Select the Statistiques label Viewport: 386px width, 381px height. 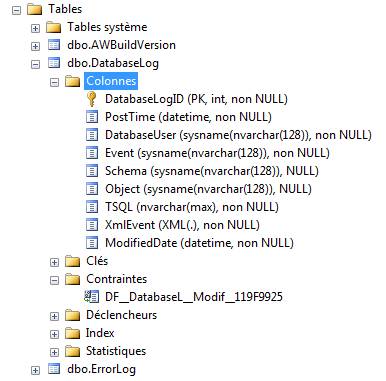(116, 351)
